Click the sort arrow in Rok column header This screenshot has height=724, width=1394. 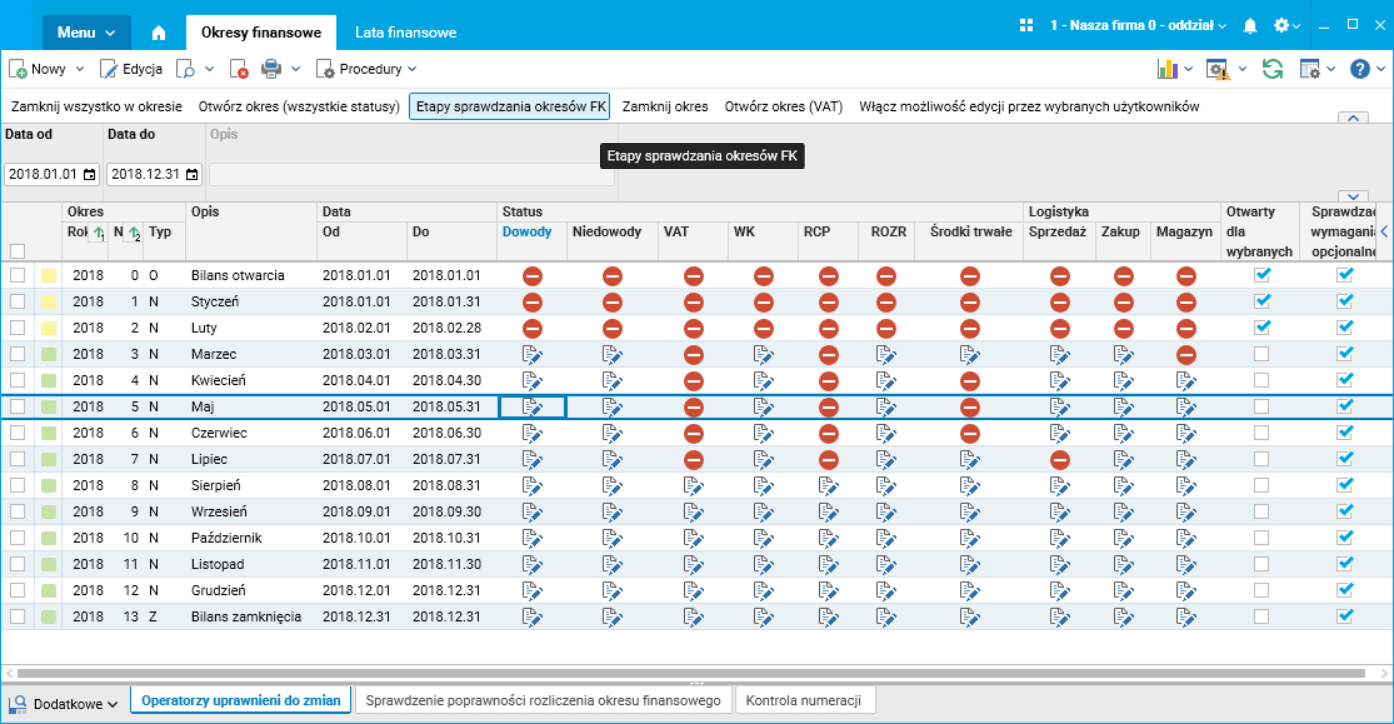point(98,234)
